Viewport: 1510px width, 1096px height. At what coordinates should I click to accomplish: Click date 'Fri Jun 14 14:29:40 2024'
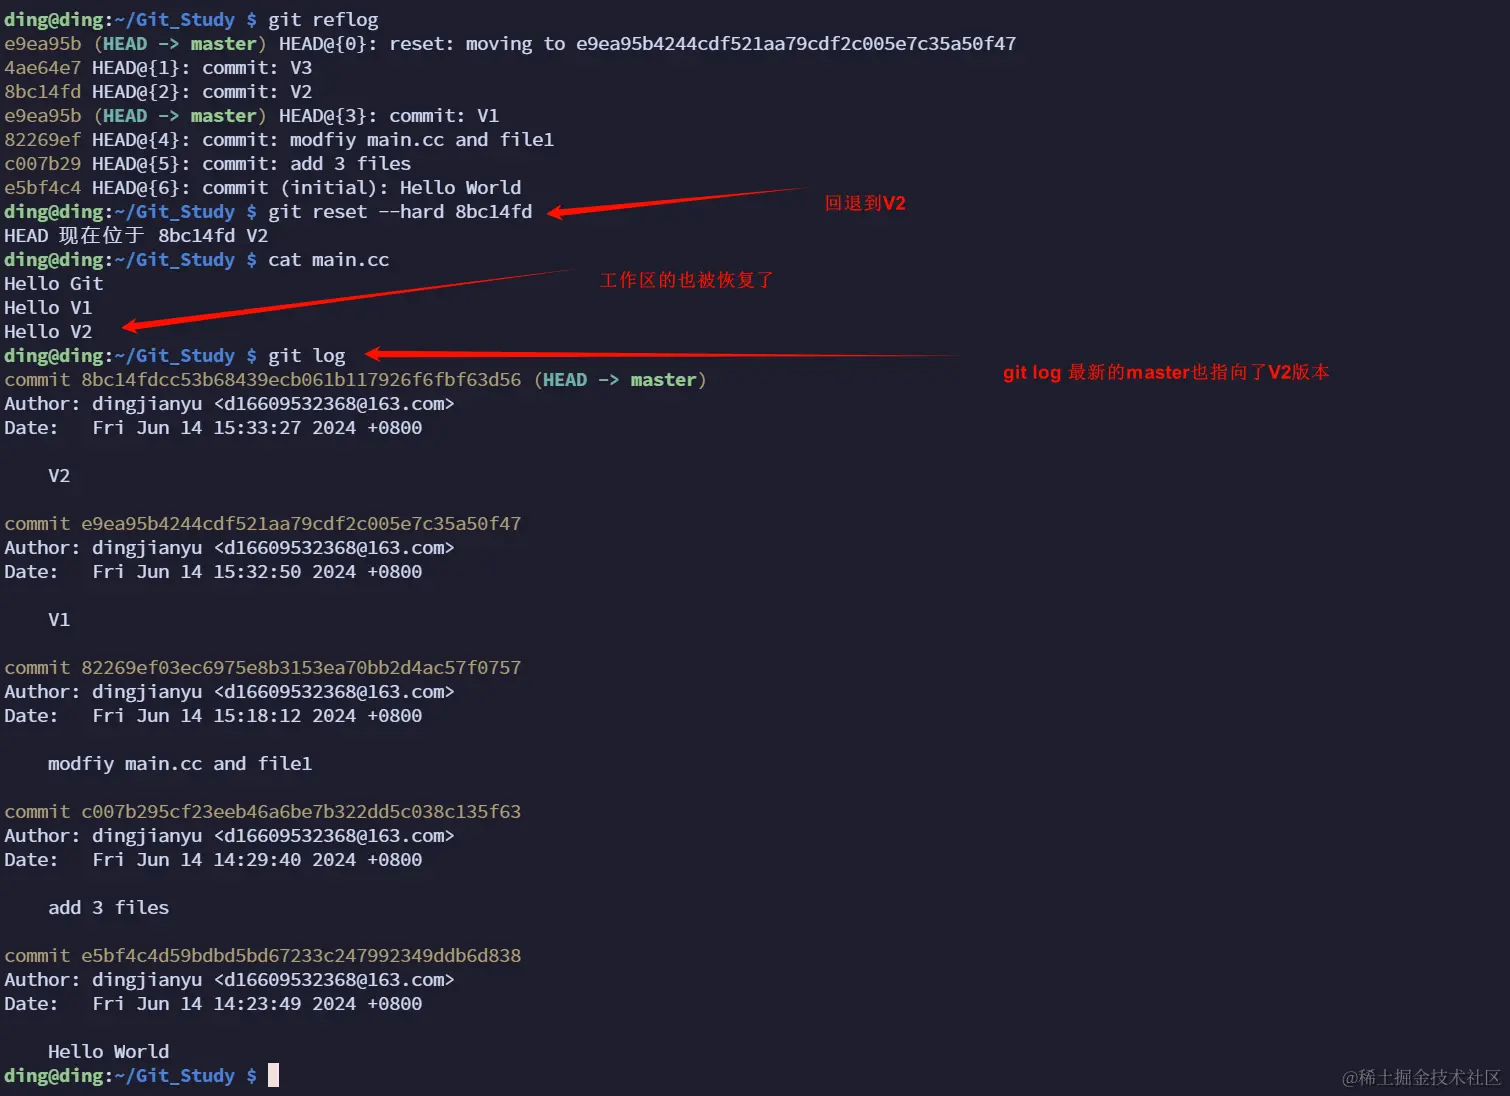point(224,860)
